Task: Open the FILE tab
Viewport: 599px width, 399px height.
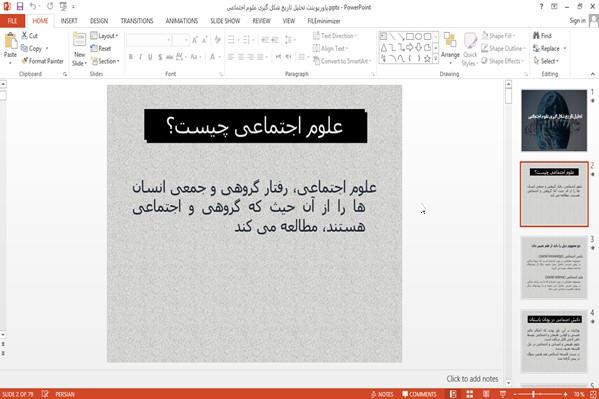Action: 12,21
